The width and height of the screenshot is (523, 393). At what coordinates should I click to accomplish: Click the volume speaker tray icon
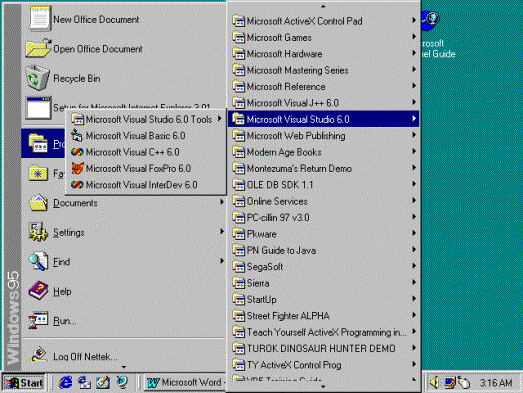coord(435,382)
